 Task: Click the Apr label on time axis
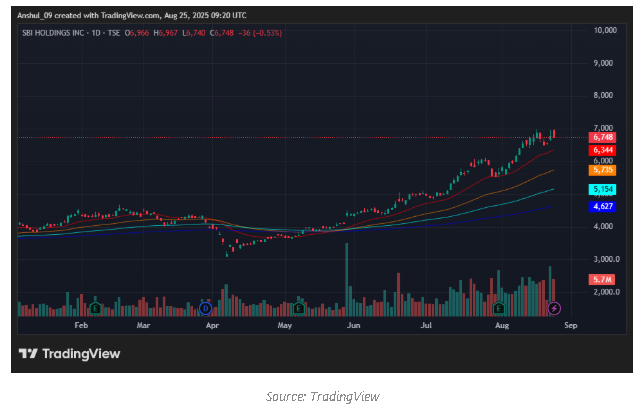coord(212,326)
